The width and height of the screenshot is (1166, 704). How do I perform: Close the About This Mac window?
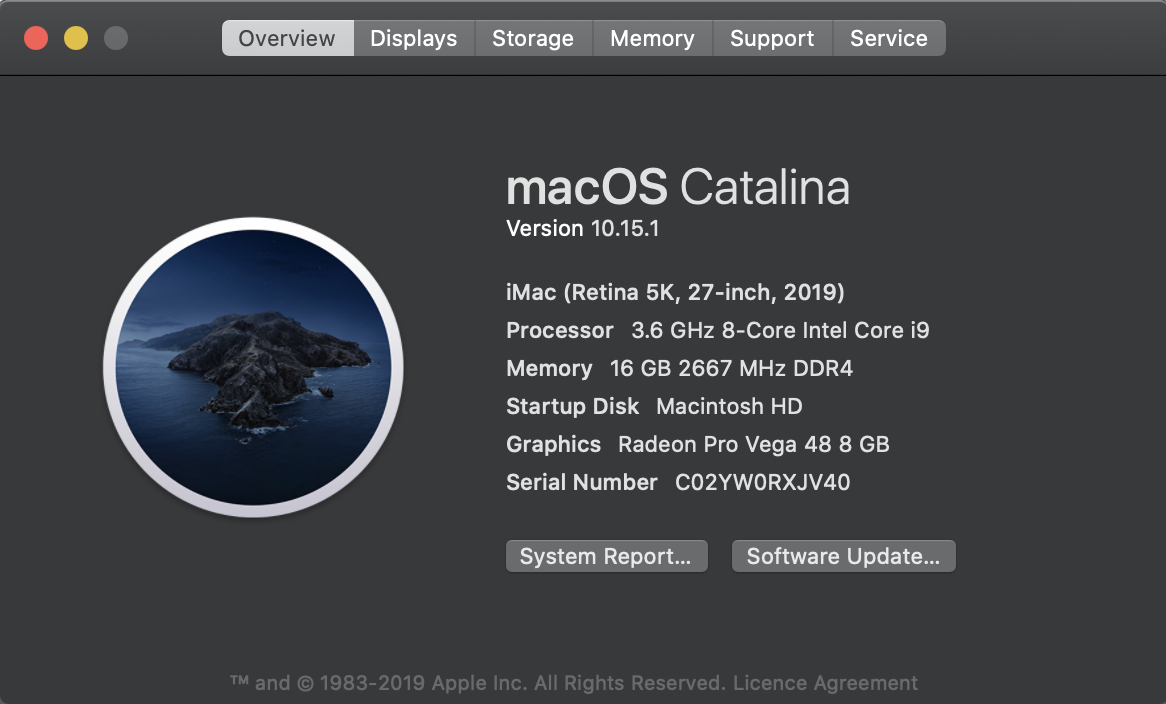point(36,39)
